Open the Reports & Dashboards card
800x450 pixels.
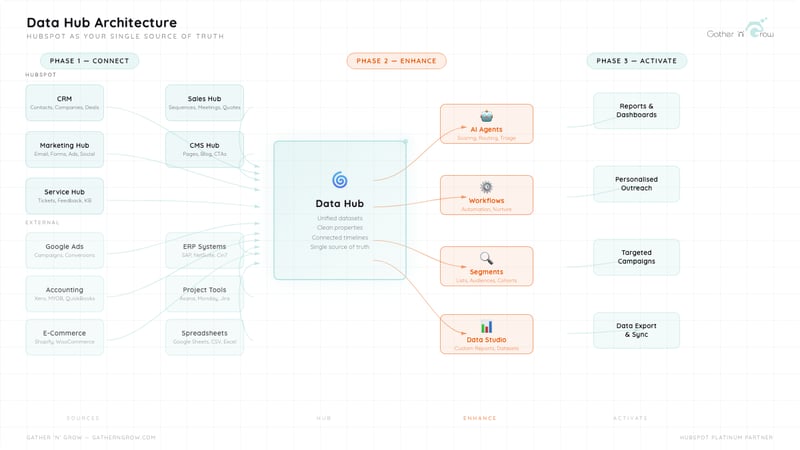pos(636,110)
